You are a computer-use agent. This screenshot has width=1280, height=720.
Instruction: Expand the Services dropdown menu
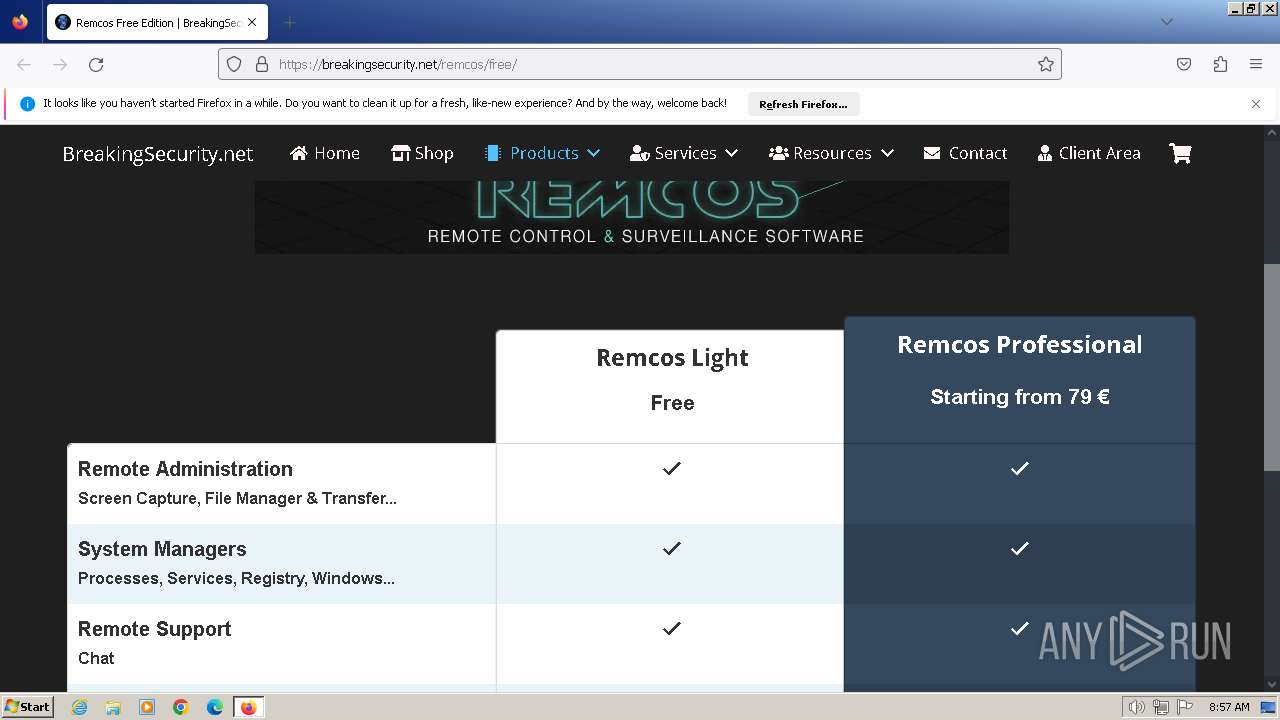coord(684,153)
